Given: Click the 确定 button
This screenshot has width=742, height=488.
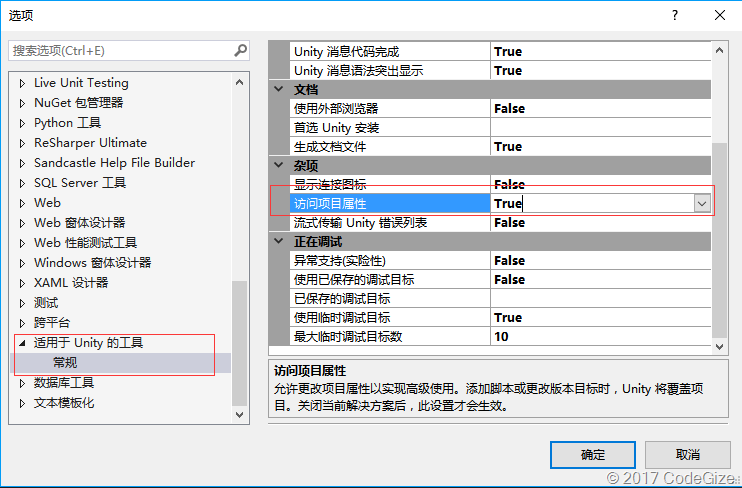Looking at the screenshot, I should tap(592, 455).
